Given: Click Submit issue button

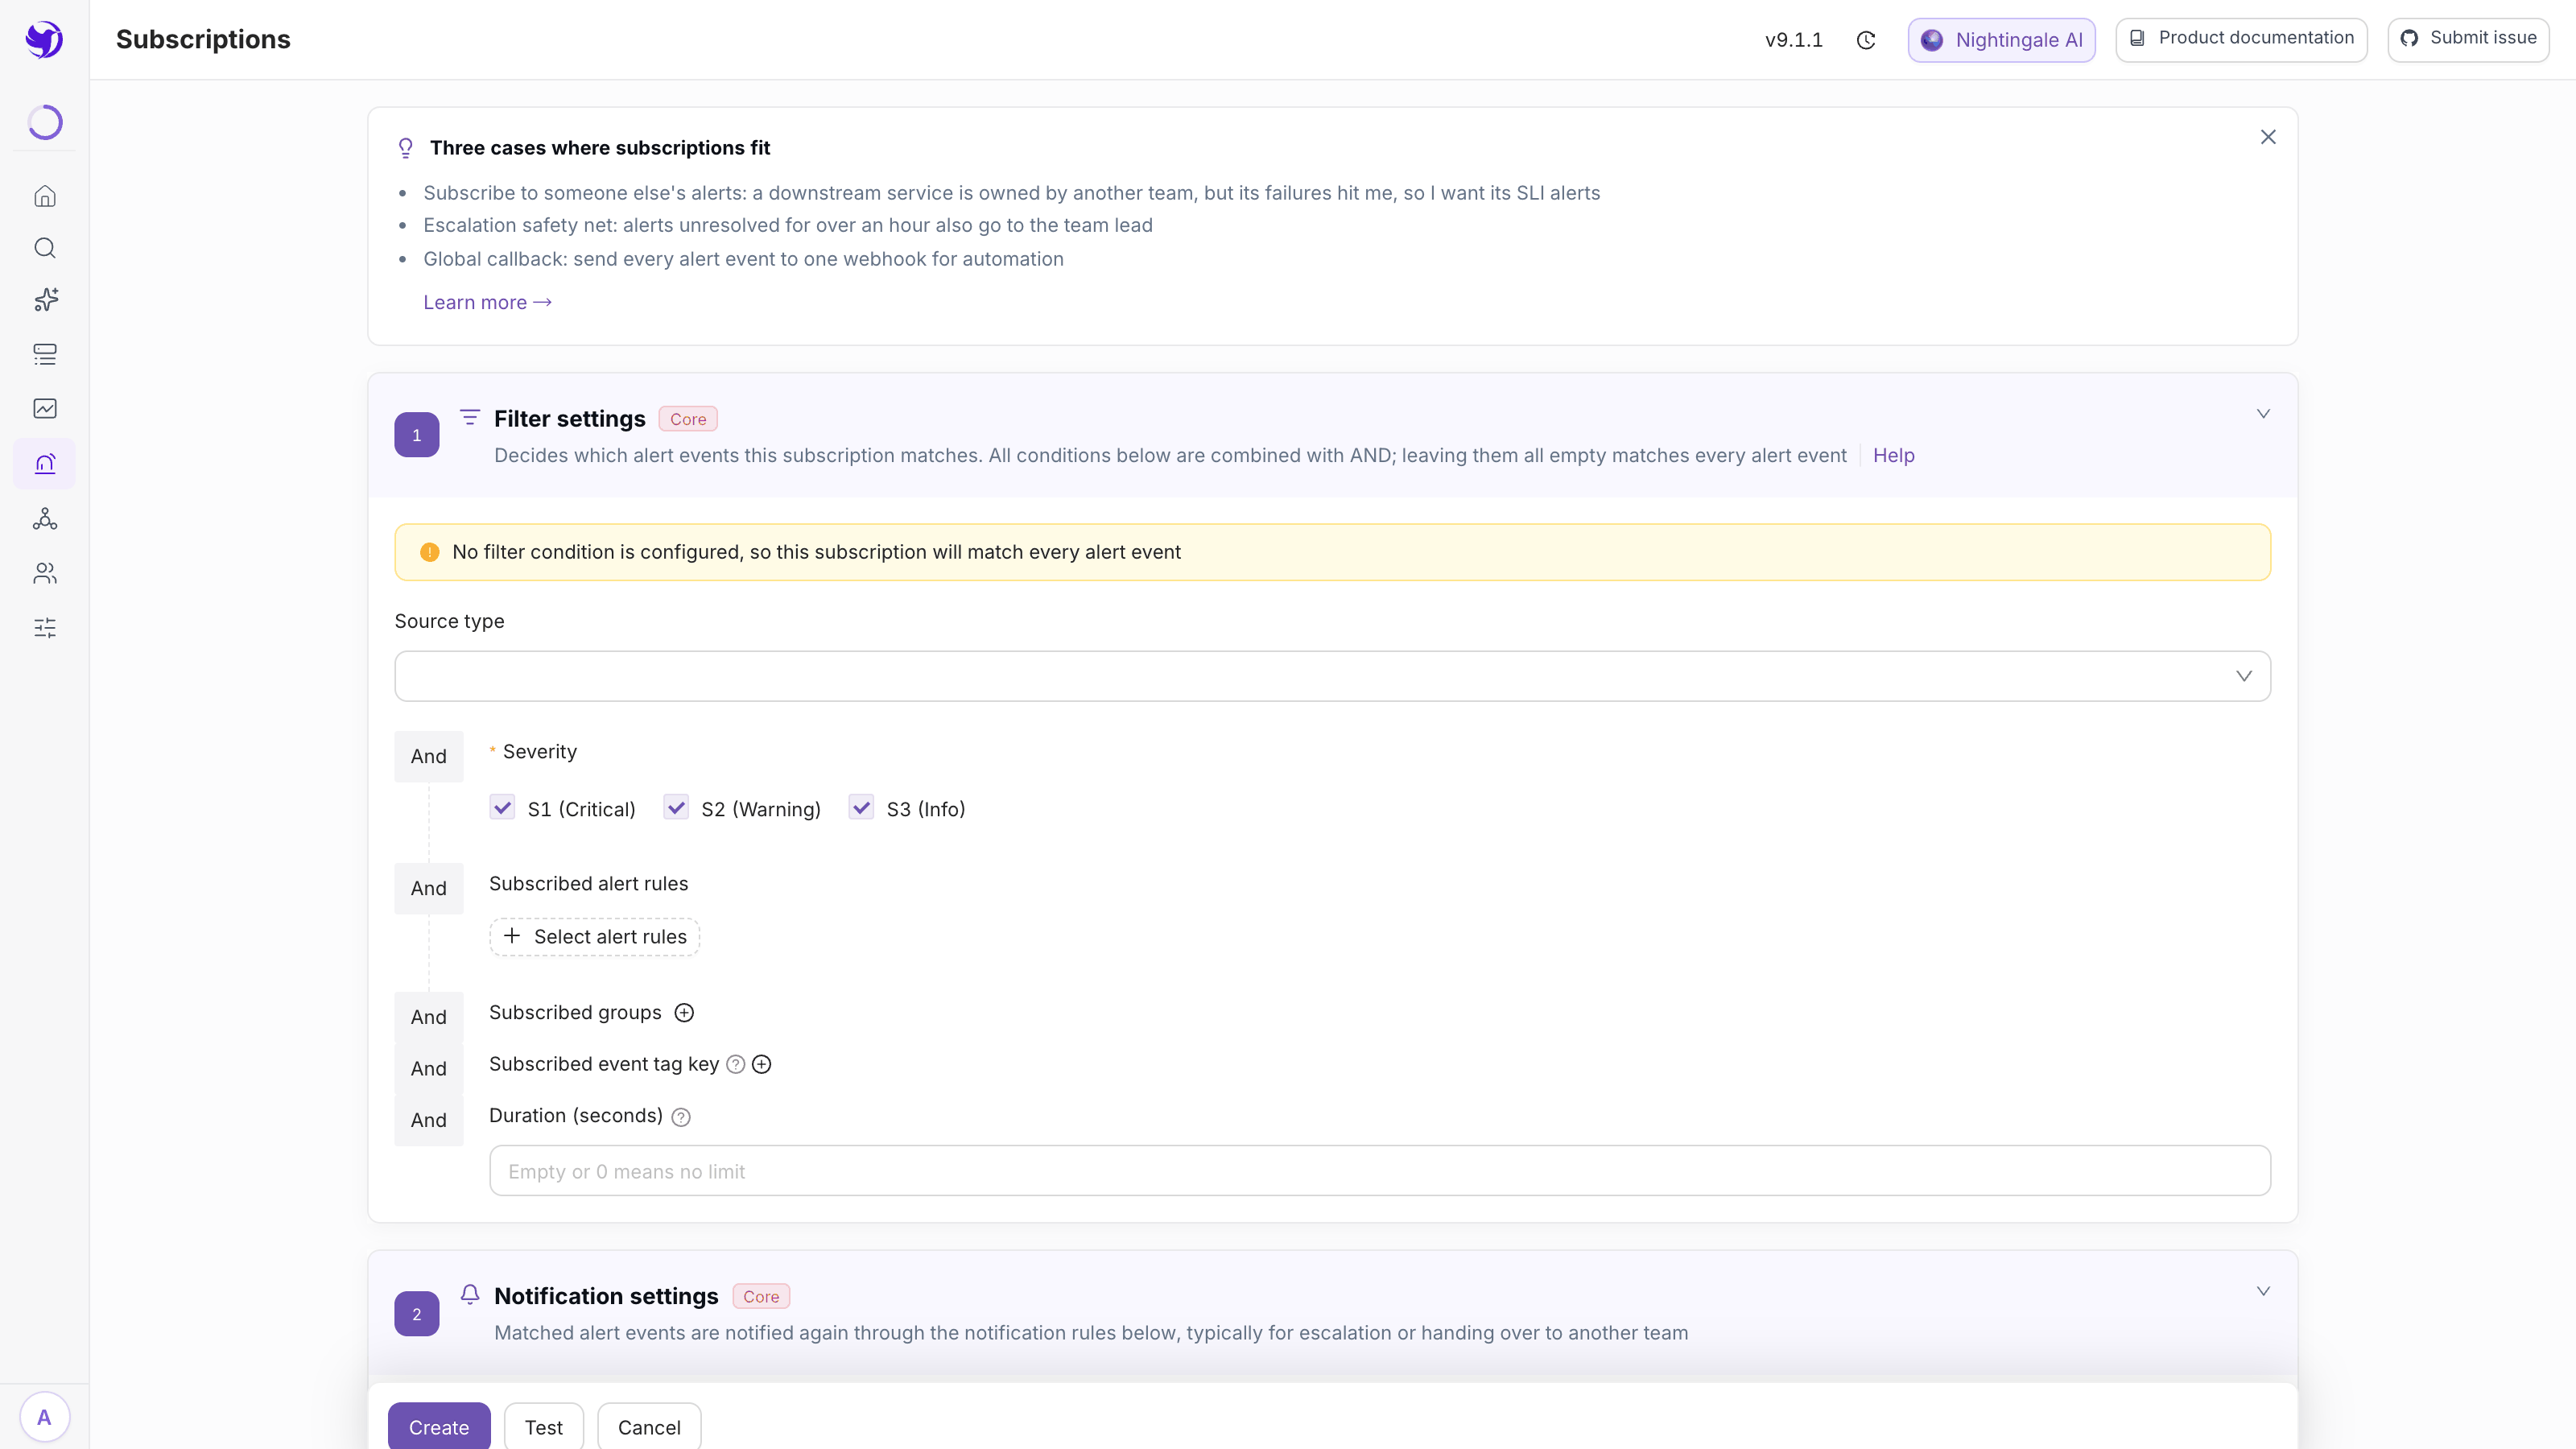Looking at the screenshot, I should tap(2468, 40).
